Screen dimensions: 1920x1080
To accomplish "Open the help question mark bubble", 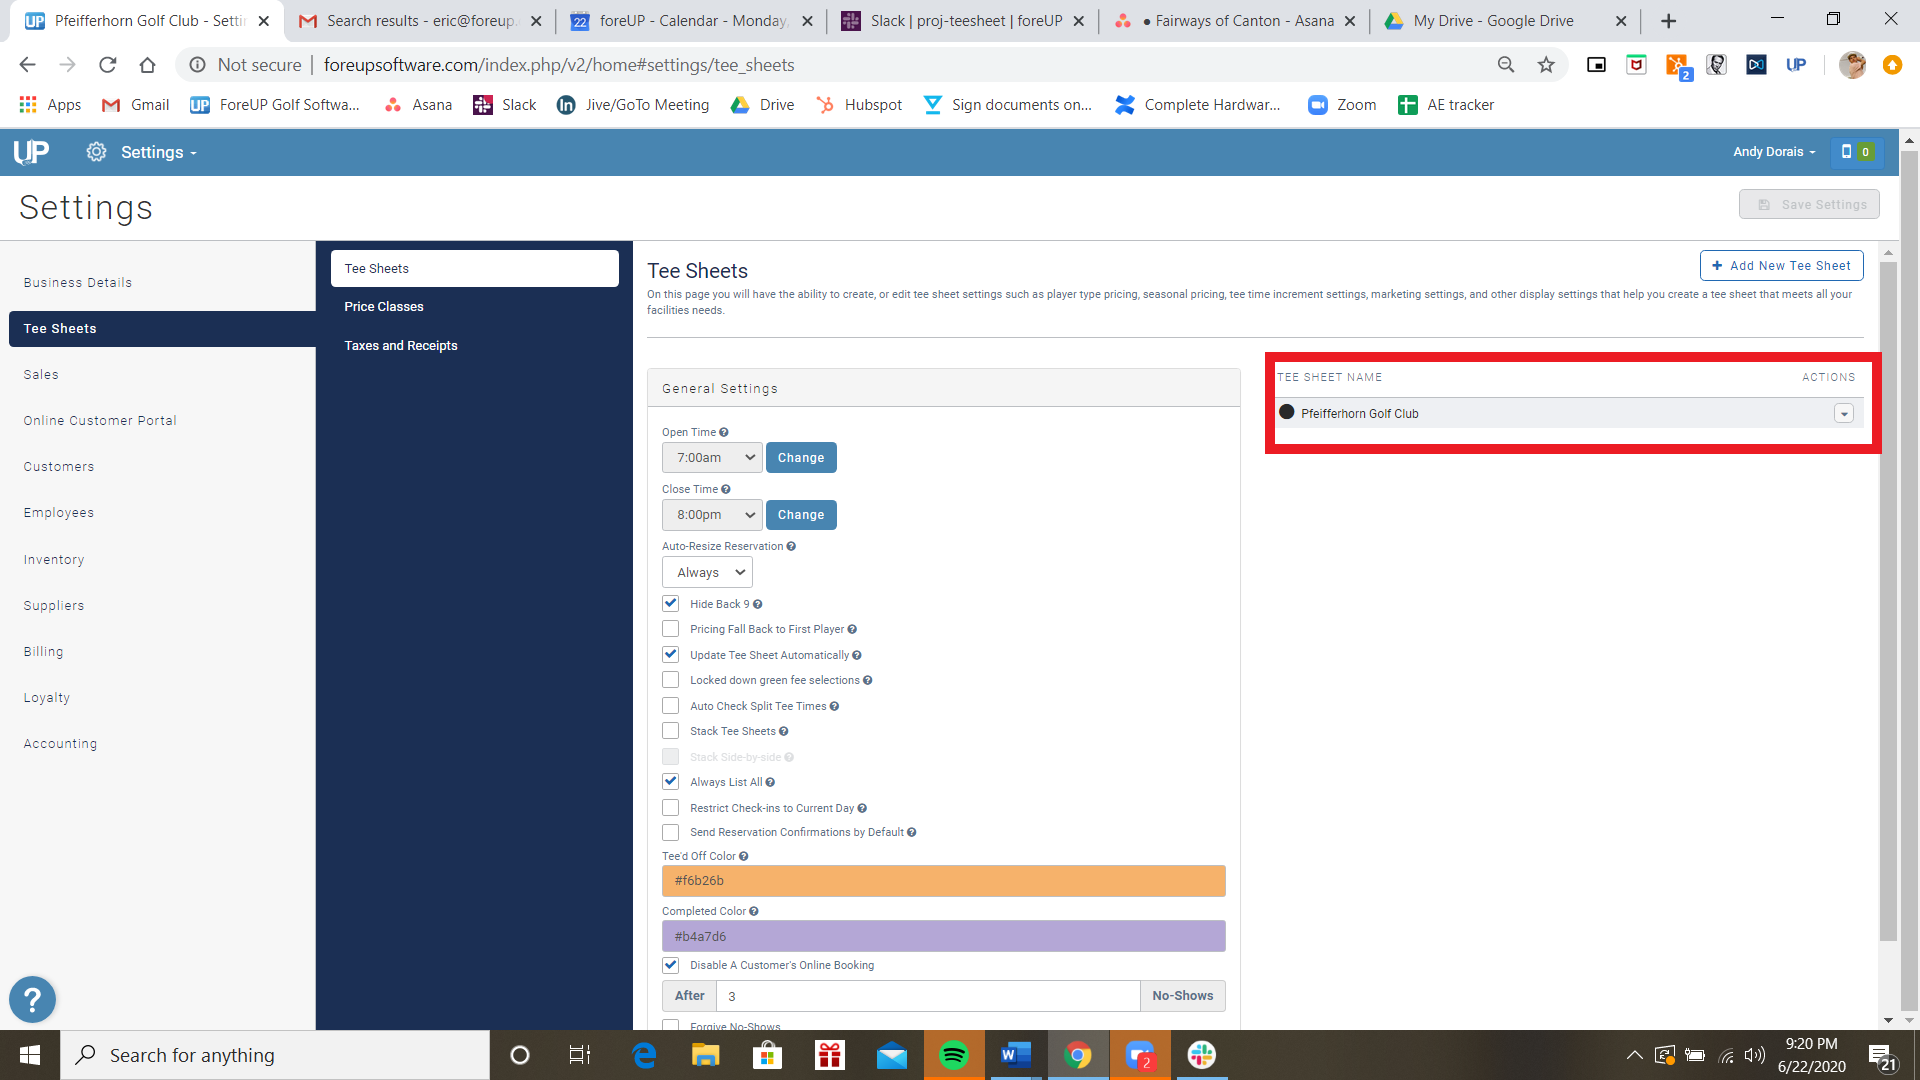I will [x=32, y=999].
